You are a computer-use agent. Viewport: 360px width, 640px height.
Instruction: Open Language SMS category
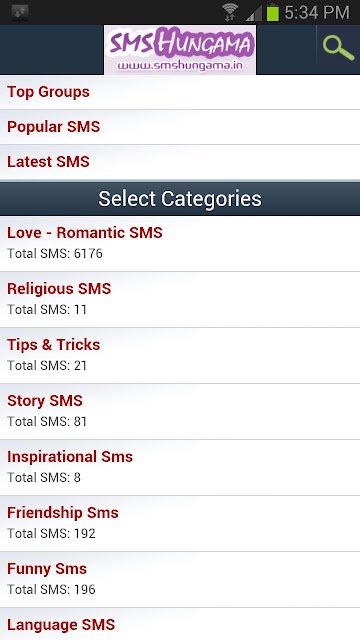point(180,624)
